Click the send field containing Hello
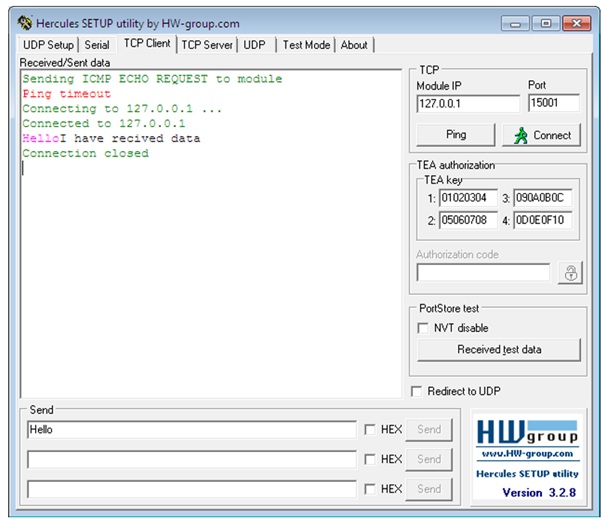602x521 pixels. tap(192, 429)
